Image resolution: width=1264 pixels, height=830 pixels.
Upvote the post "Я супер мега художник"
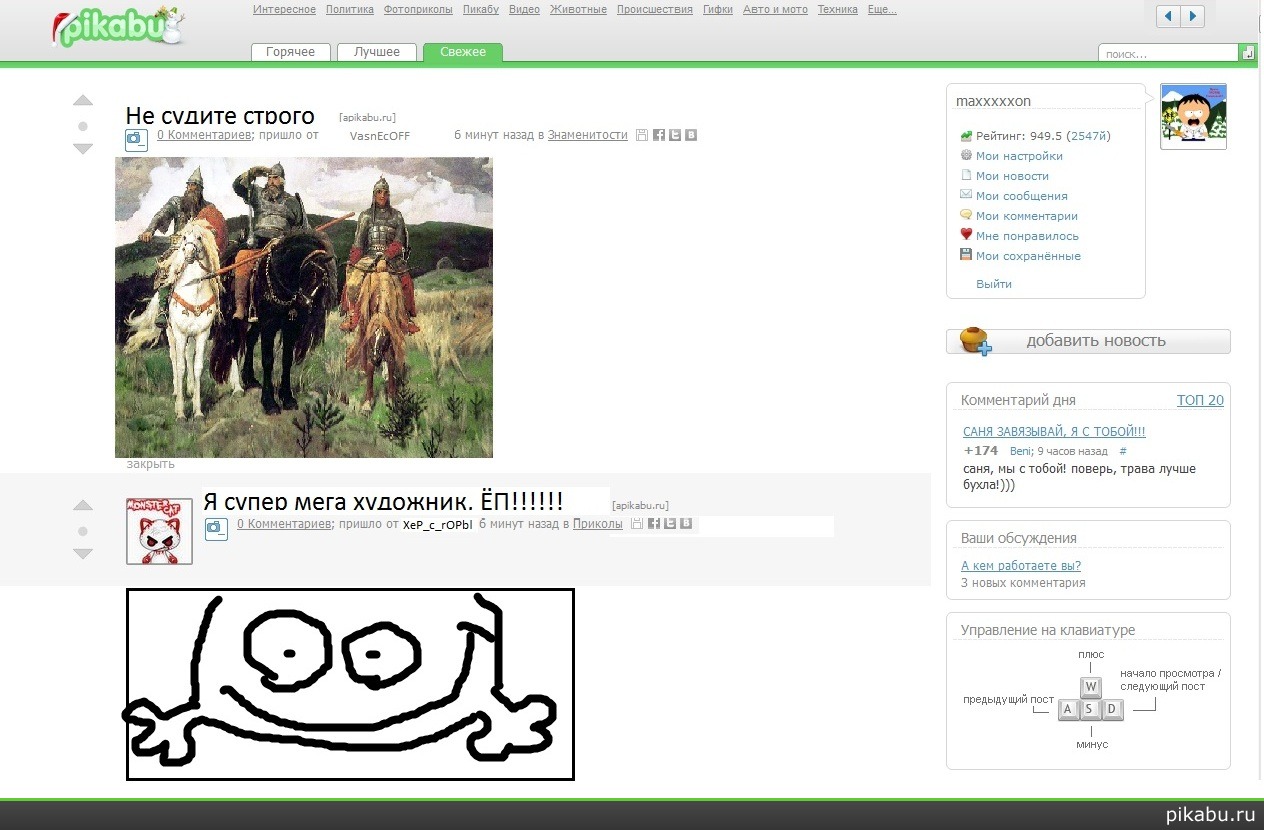83,506
